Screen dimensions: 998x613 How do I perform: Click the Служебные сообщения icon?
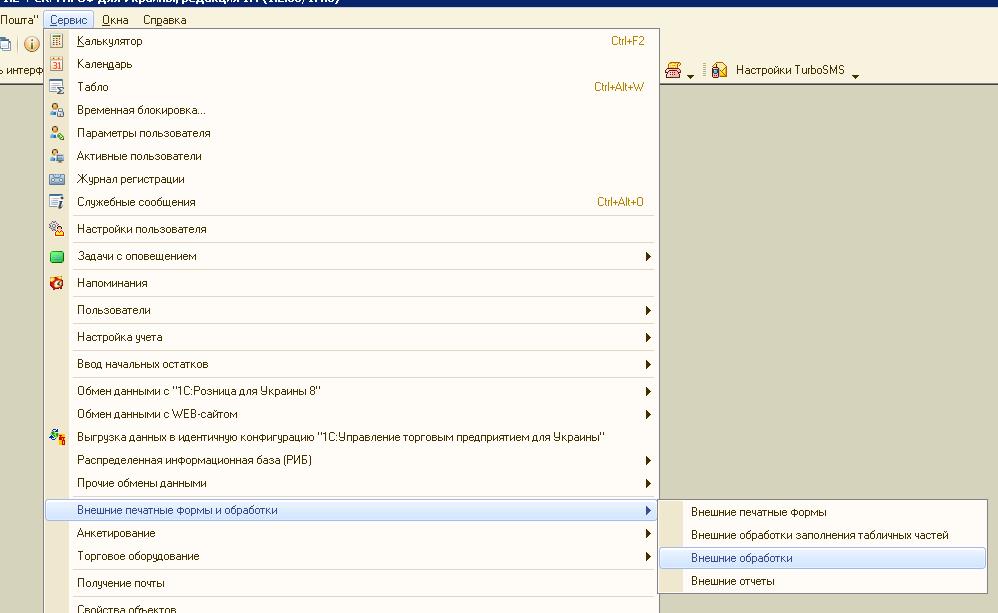pos(57,202)
